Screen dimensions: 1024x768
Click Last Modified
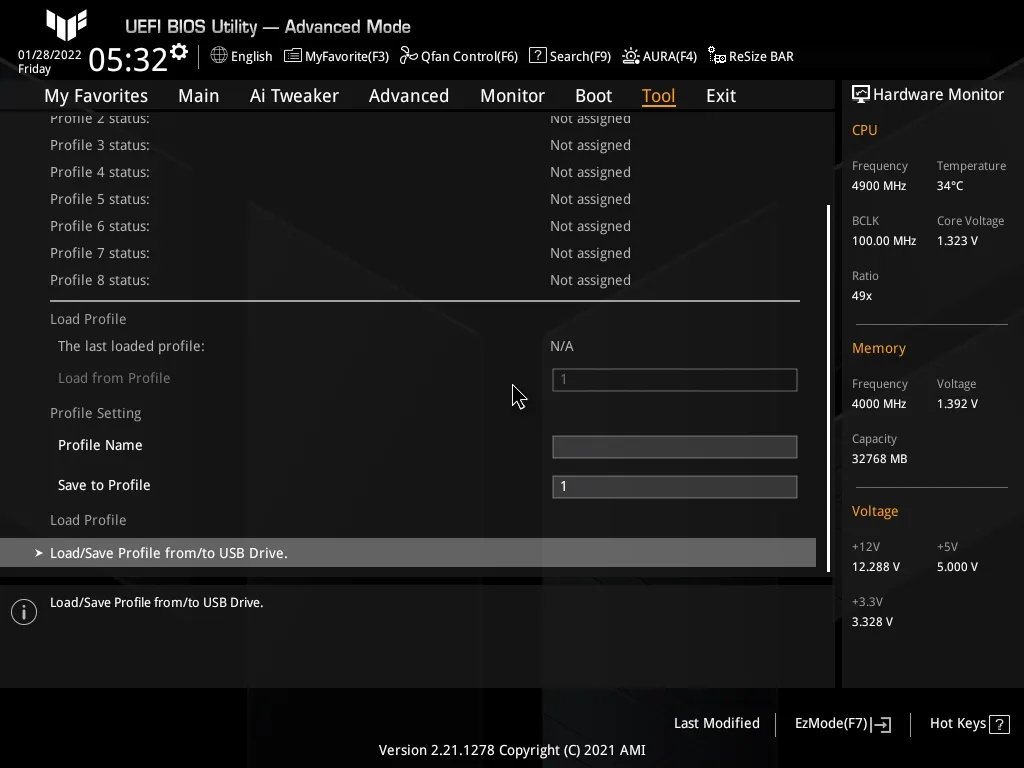[716, 723]
